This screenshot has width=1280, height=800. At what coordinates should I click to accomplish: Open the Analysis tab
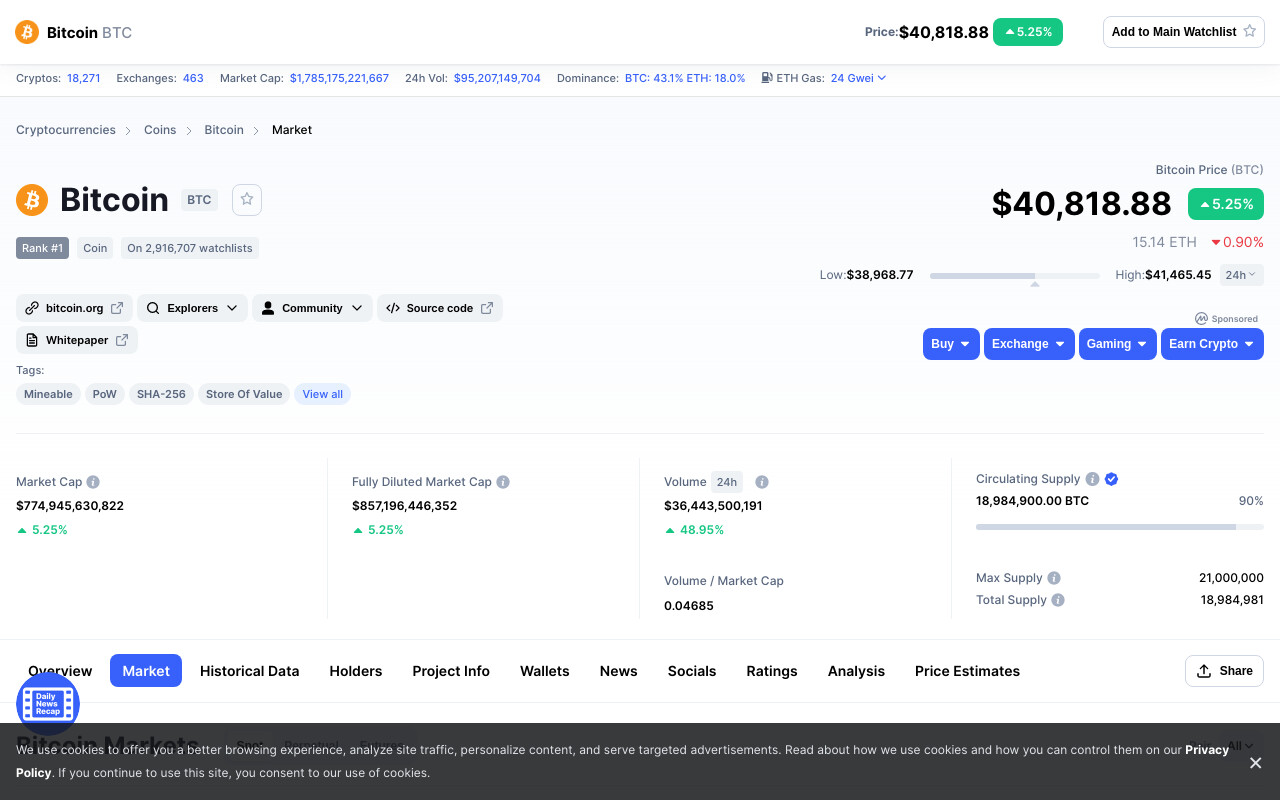[x=856, y=671]
